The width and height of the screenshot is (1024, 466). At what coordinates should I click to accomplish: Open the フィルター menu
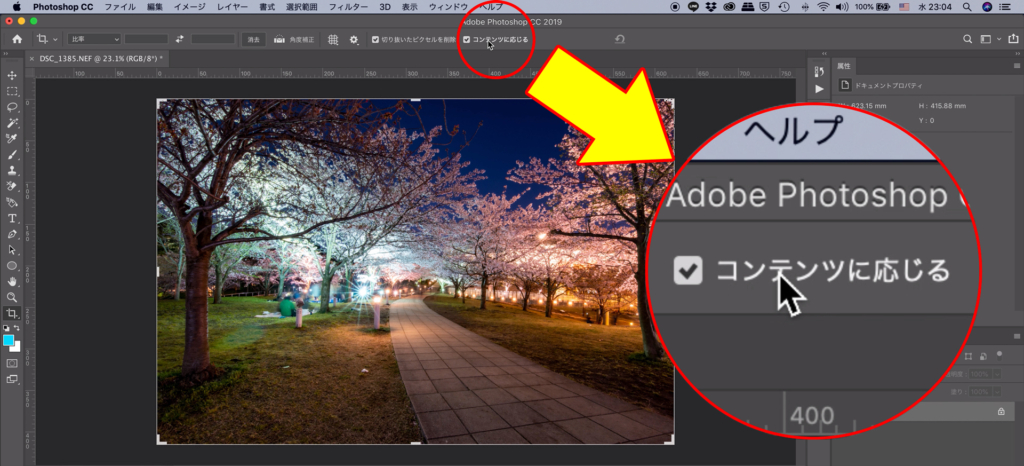point(348,7)
